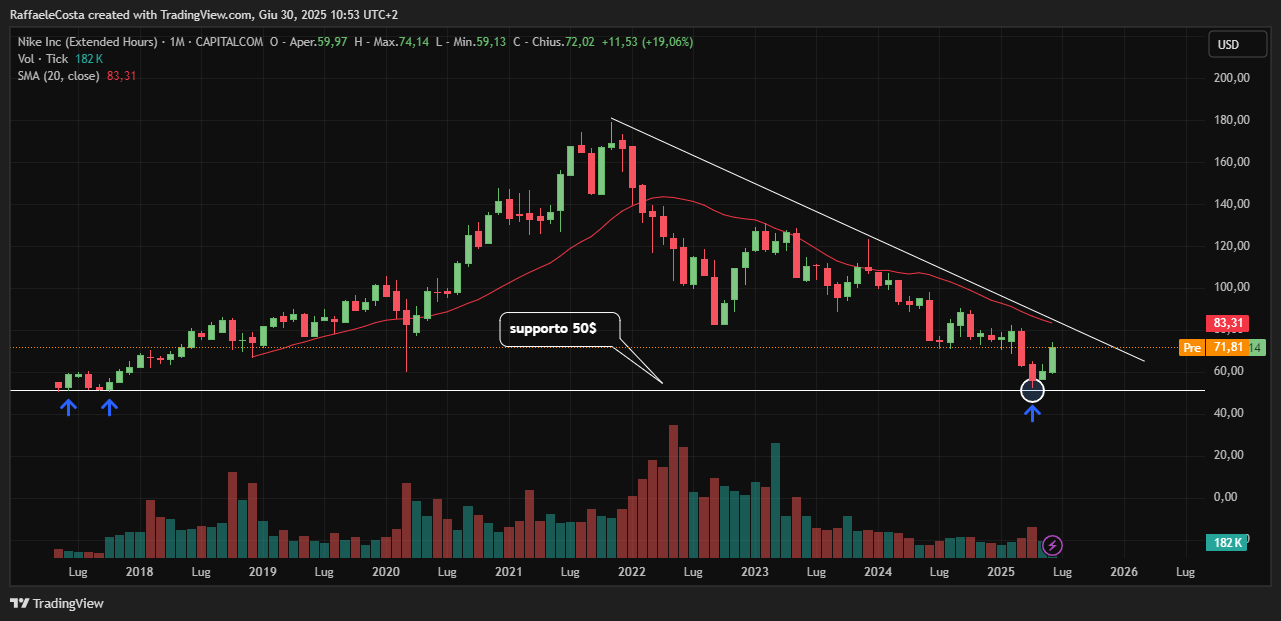Image resolution: width=1281 pixels, height=621 pixels.
Task: Click the 2021 label on time axis
Action: pyautogui.click(x=508, y=572)
